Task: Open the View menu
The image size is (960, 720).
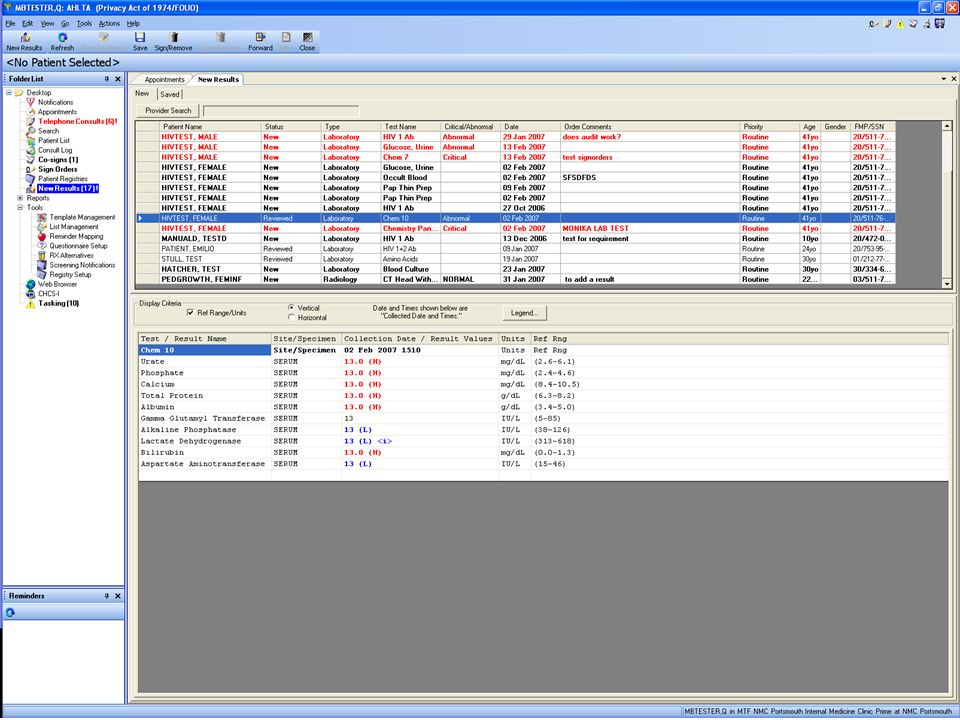Action: point(47,23)
